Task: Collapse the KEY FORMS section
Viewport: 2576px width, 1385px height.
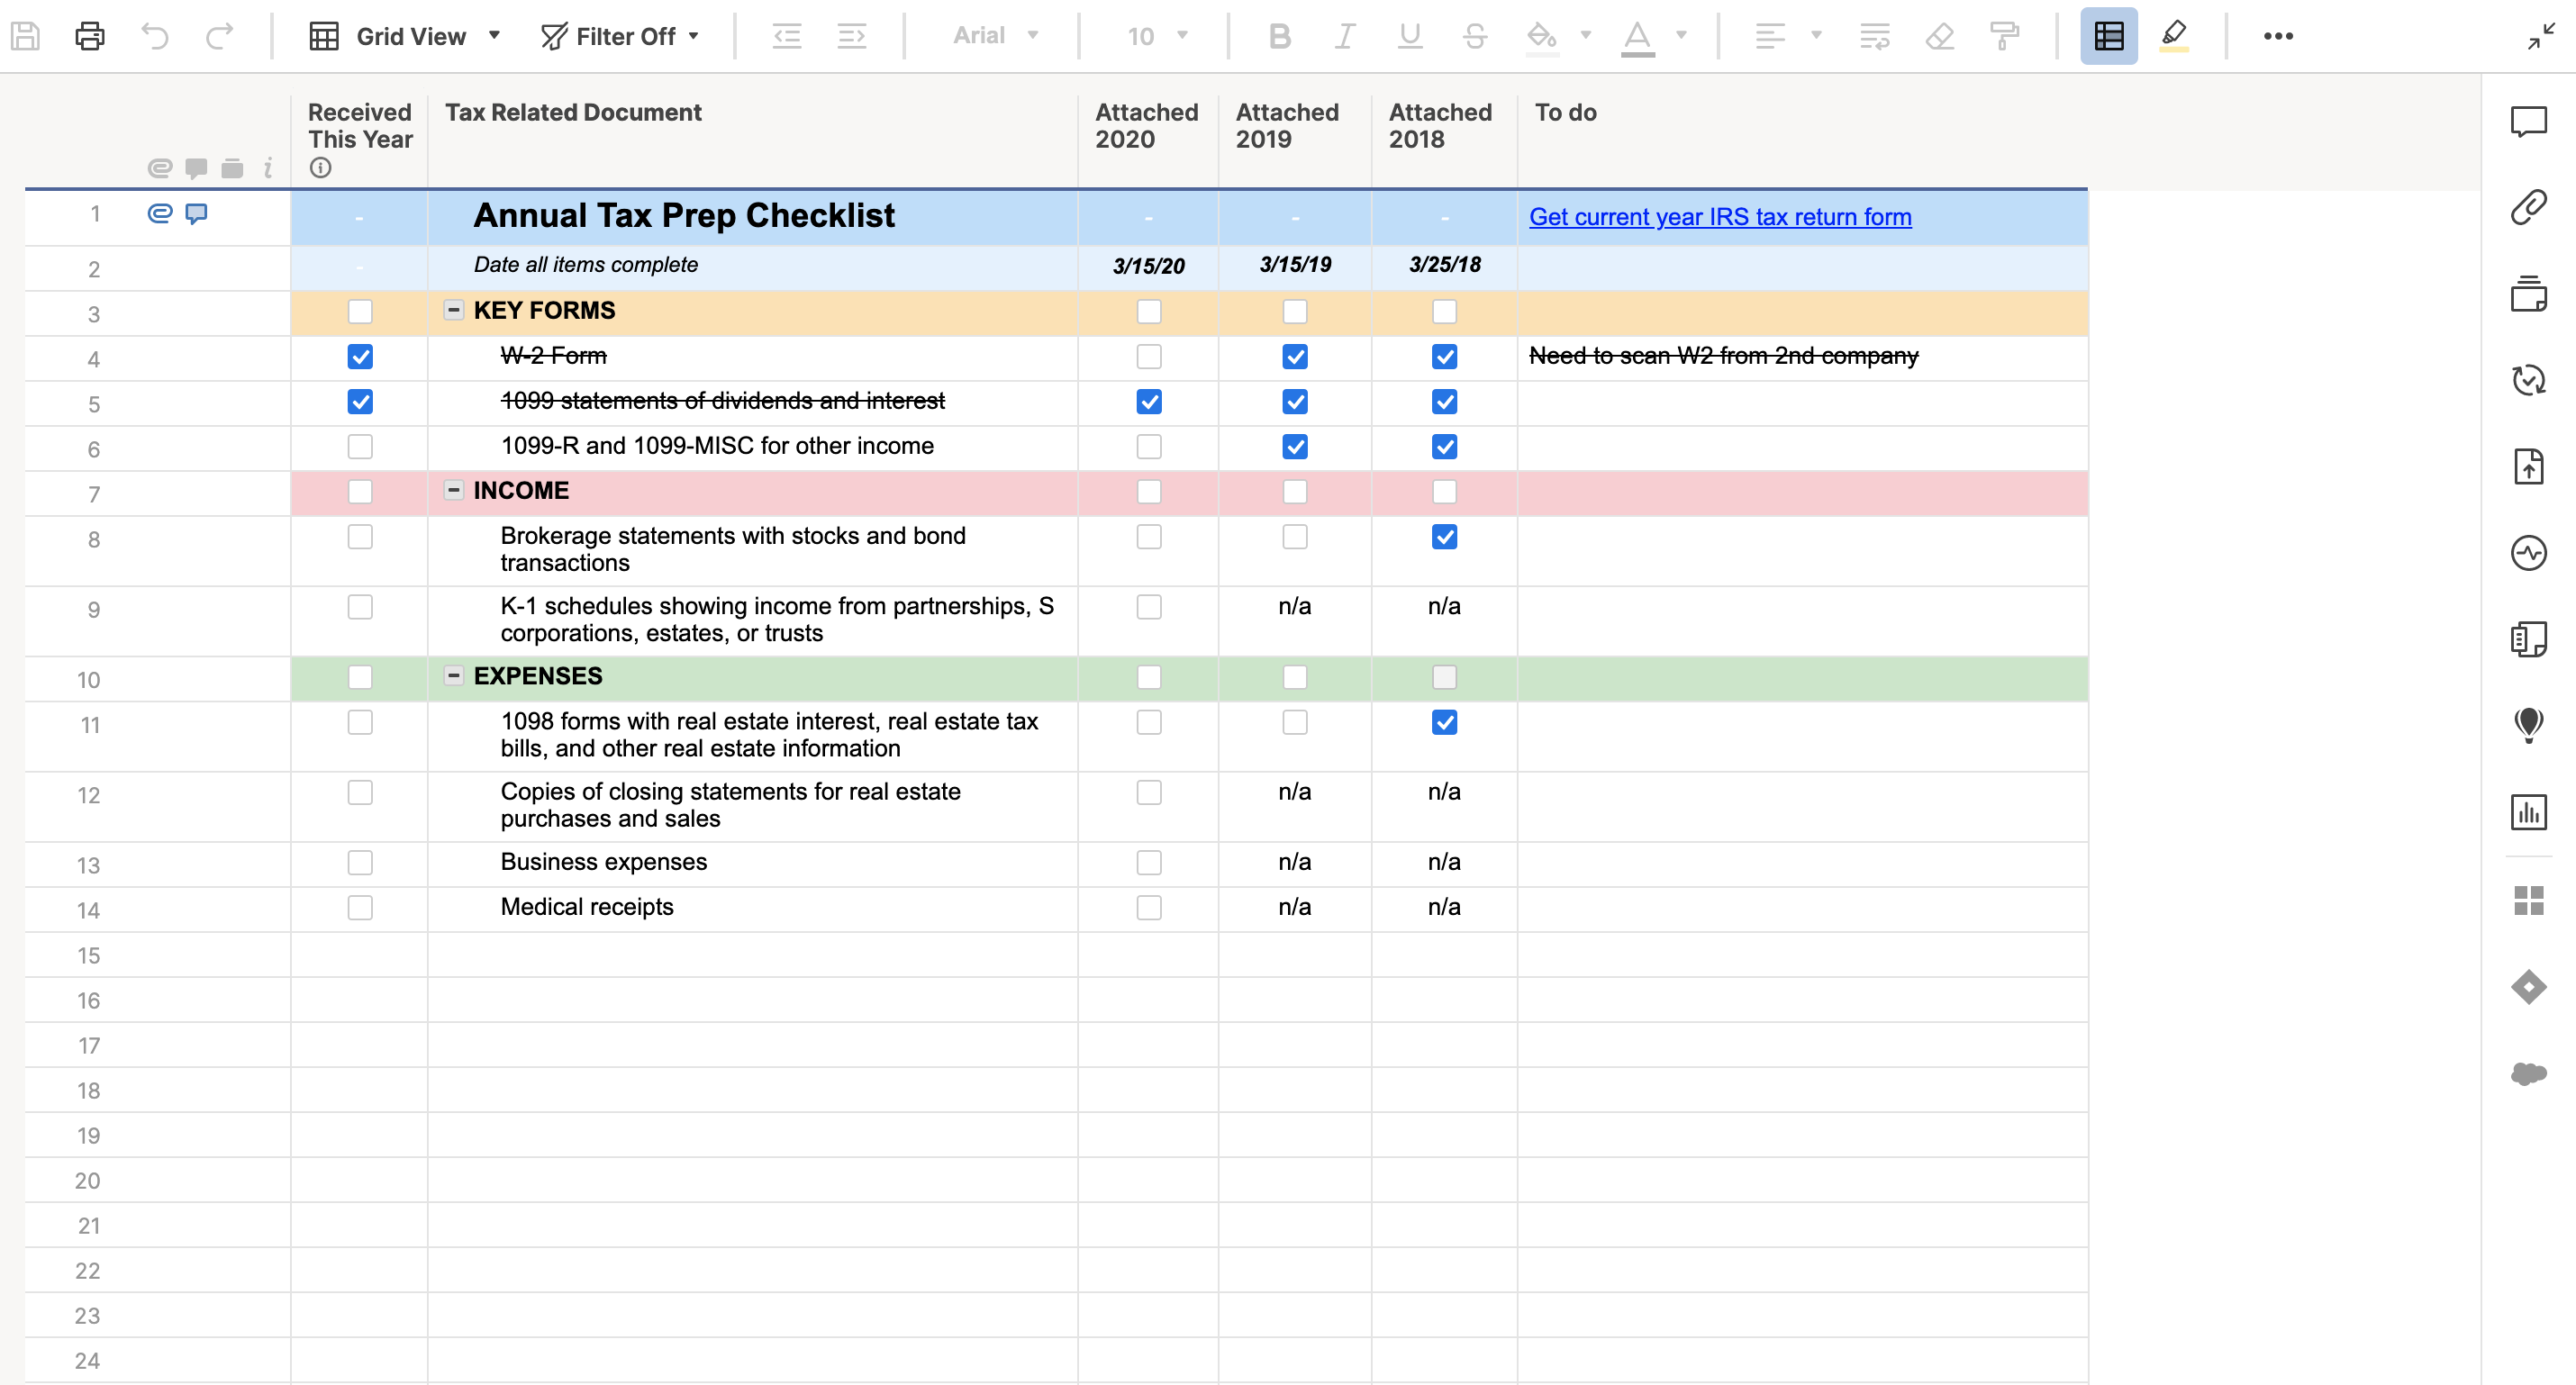Action: click(453, 310)
